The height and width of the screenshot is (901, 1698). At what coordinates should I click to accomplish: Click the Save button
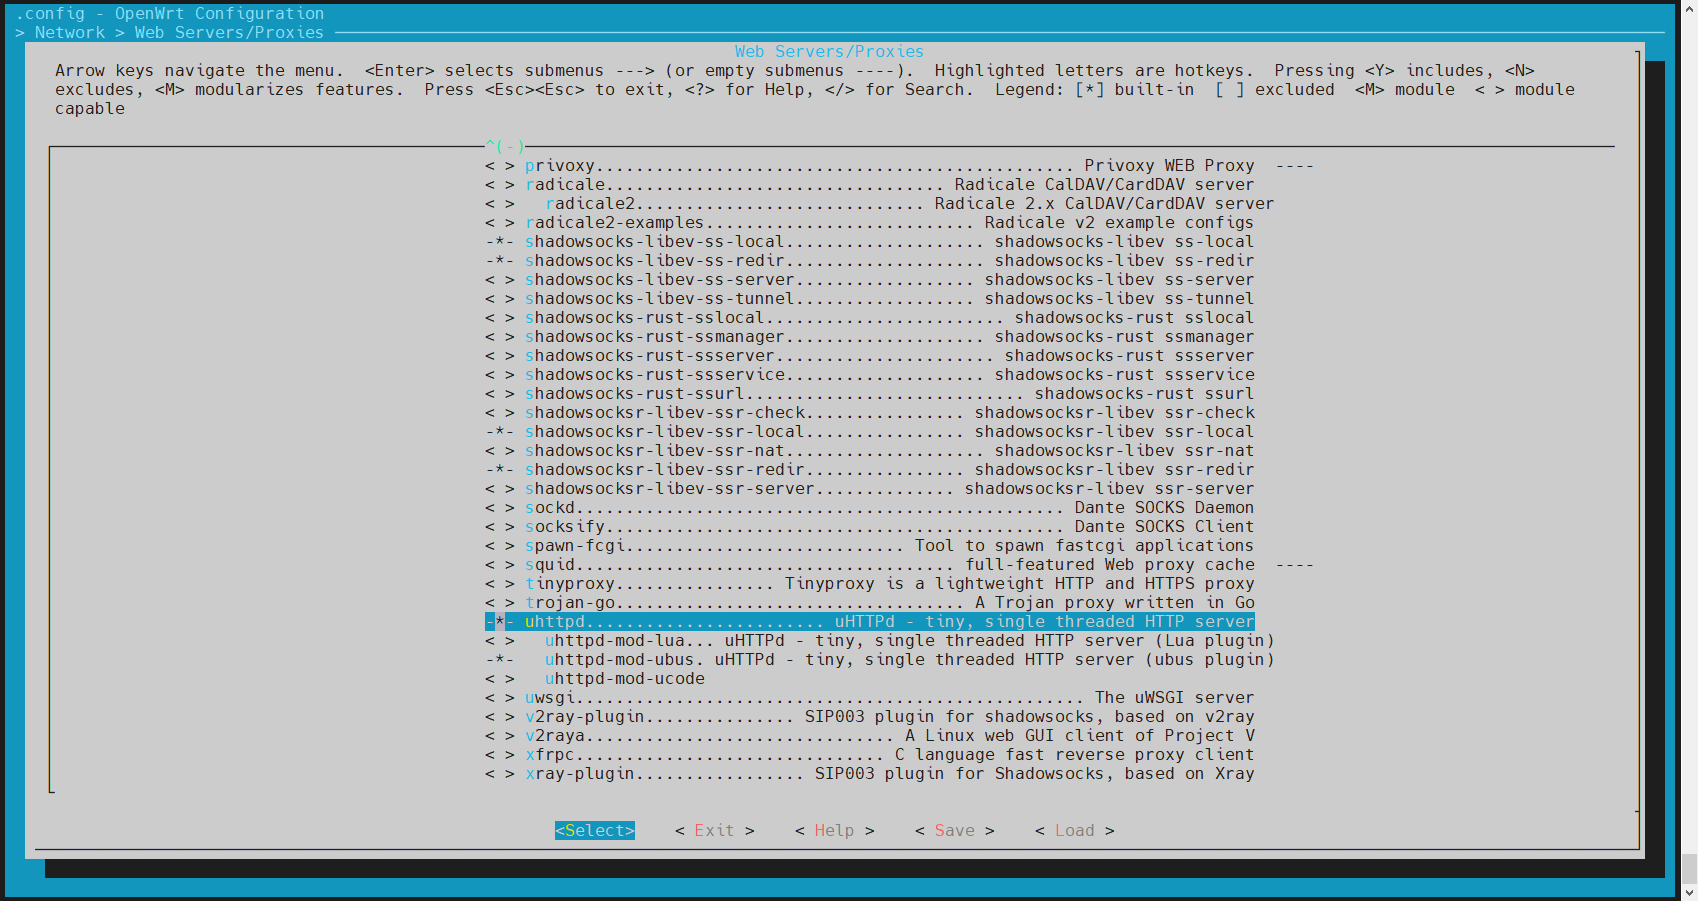(x=954, y=830)
